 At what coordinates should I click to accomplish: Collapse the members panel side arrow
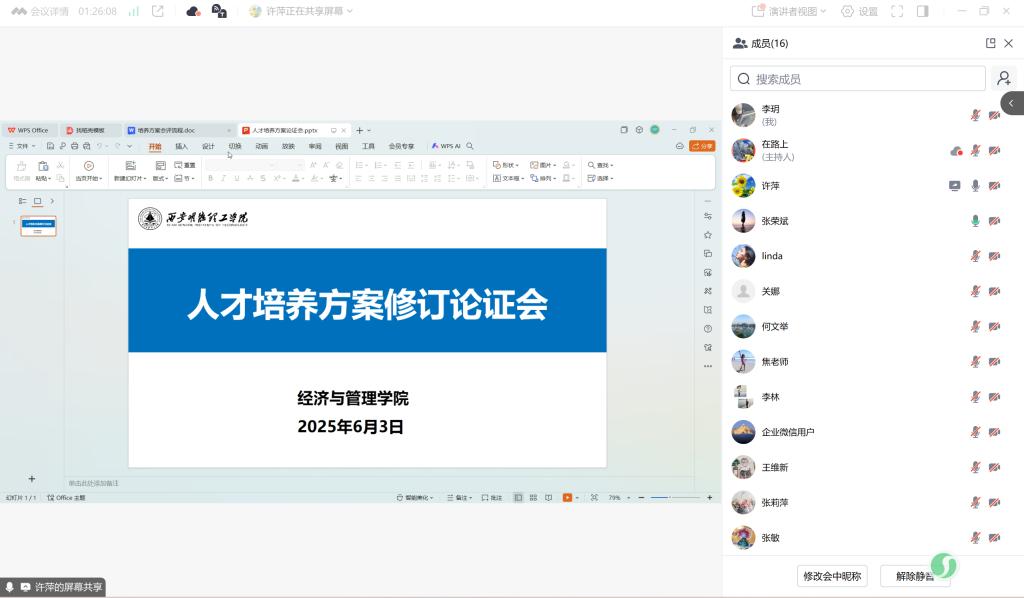(x=1011, y=103)
